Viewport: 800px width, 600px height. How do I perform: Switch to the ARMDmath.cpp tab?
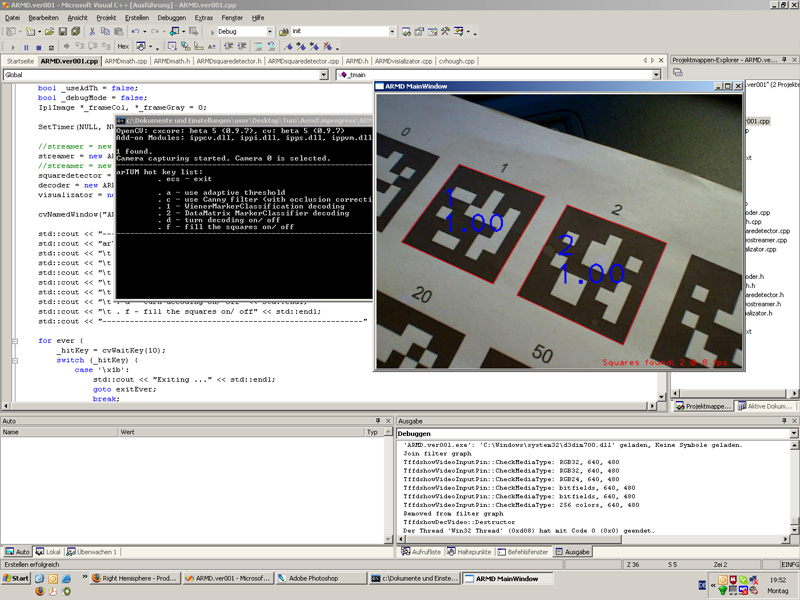pos(126,61)
